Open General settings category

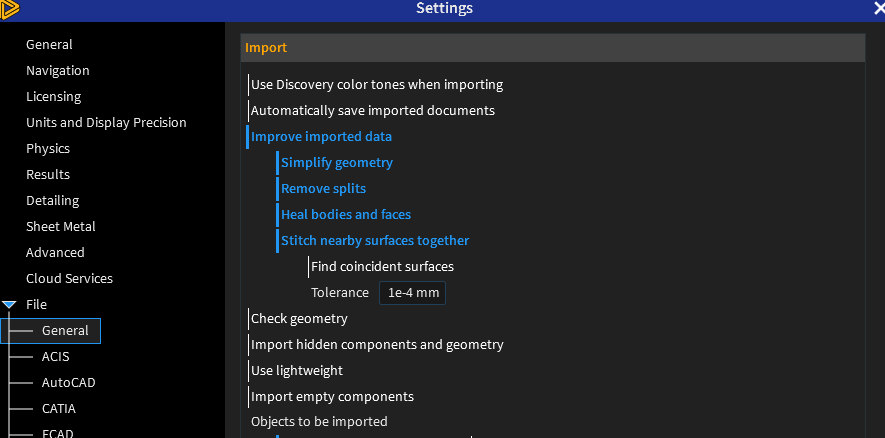pyautogui.click(x=49, y=45)
